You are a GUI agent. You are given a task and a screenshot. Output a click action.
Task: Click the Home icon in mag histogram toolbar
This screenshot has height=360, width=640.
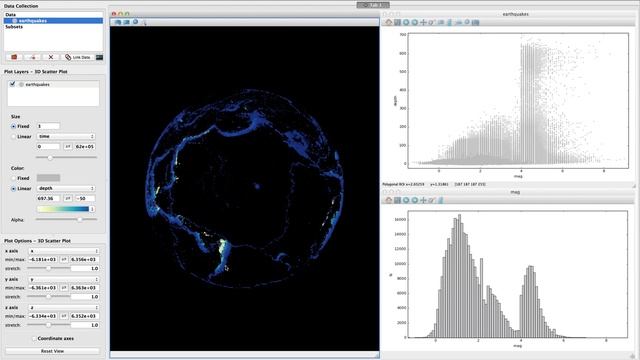tap(389, 200)
